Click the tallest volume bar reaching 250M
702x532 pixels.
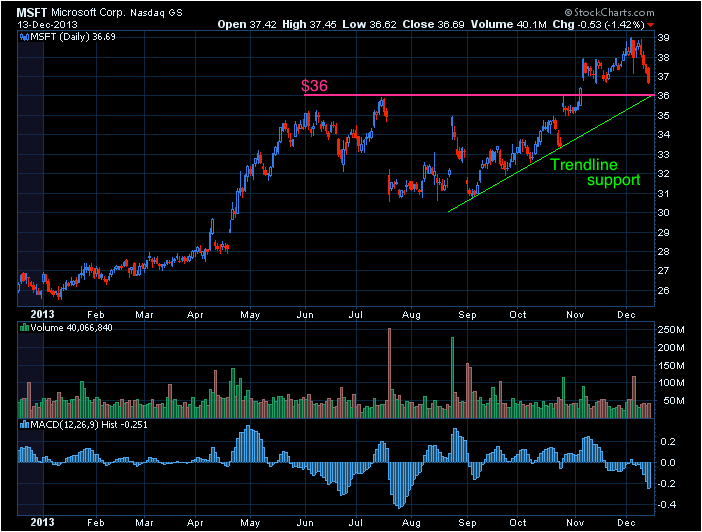click(x=390, y=373)
